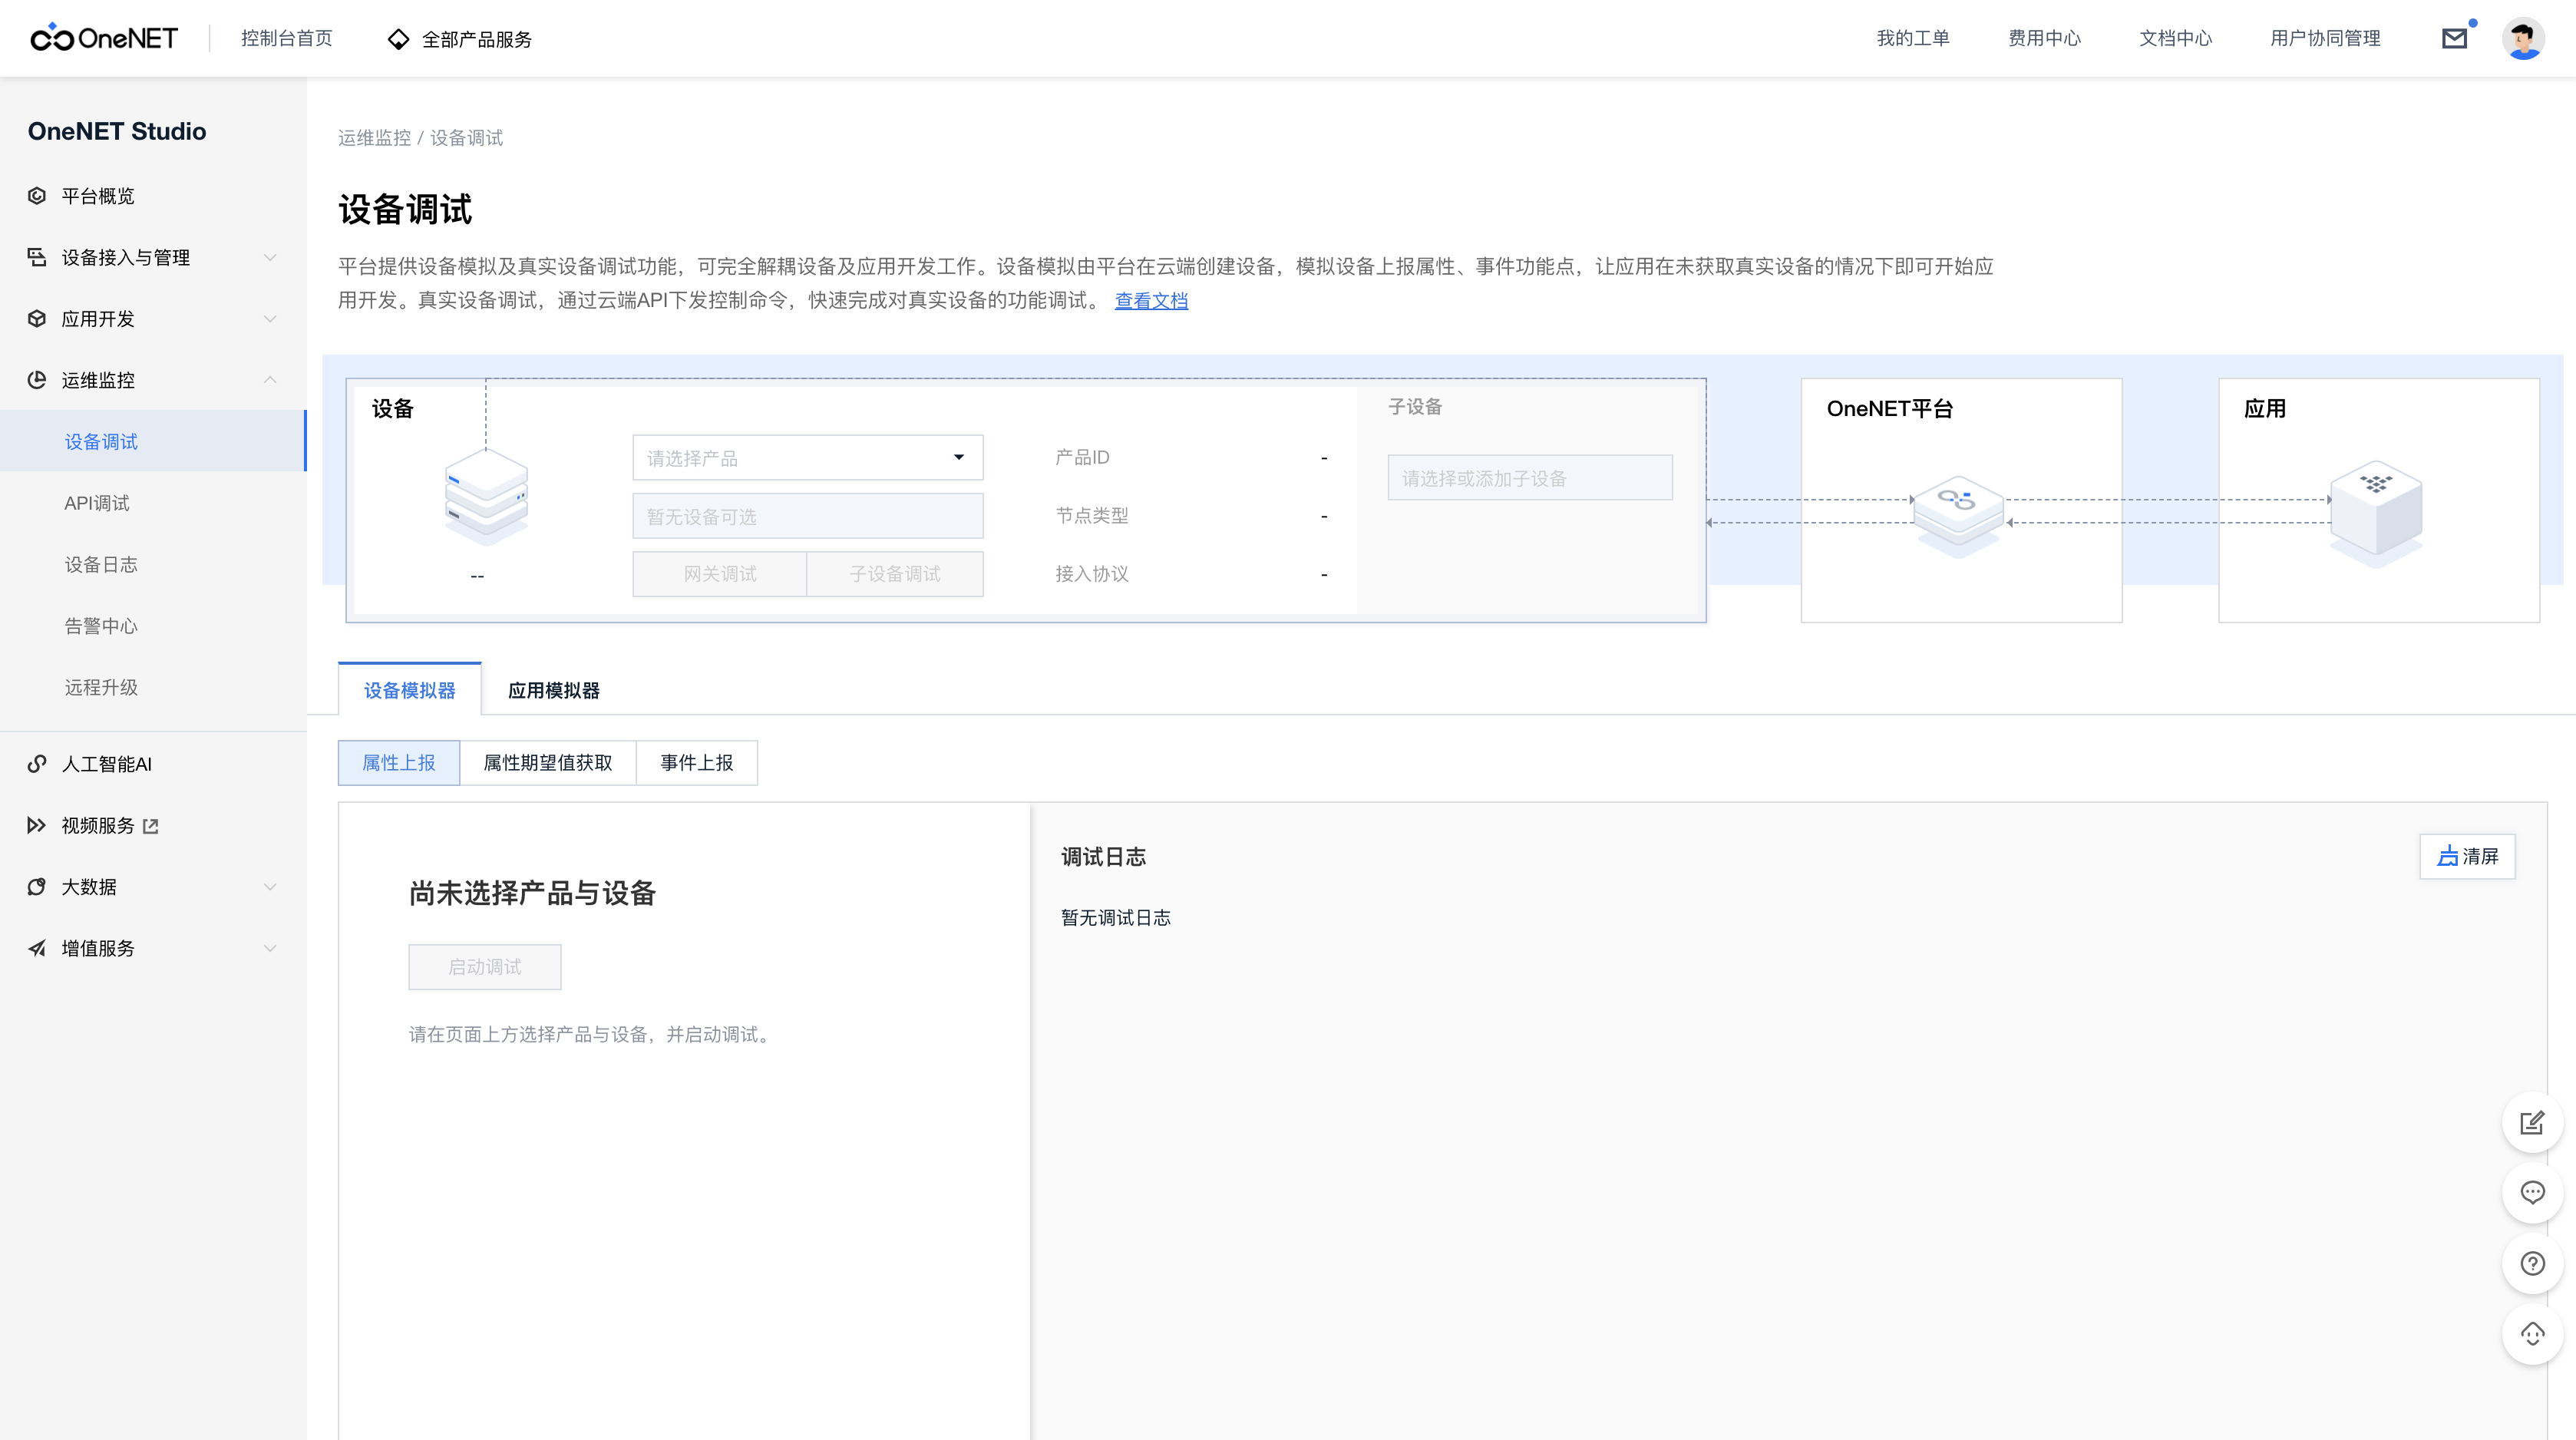Click the 增值服务 paper plane icon
This screenshot has width=2576, height=1440.
[37, 948]
